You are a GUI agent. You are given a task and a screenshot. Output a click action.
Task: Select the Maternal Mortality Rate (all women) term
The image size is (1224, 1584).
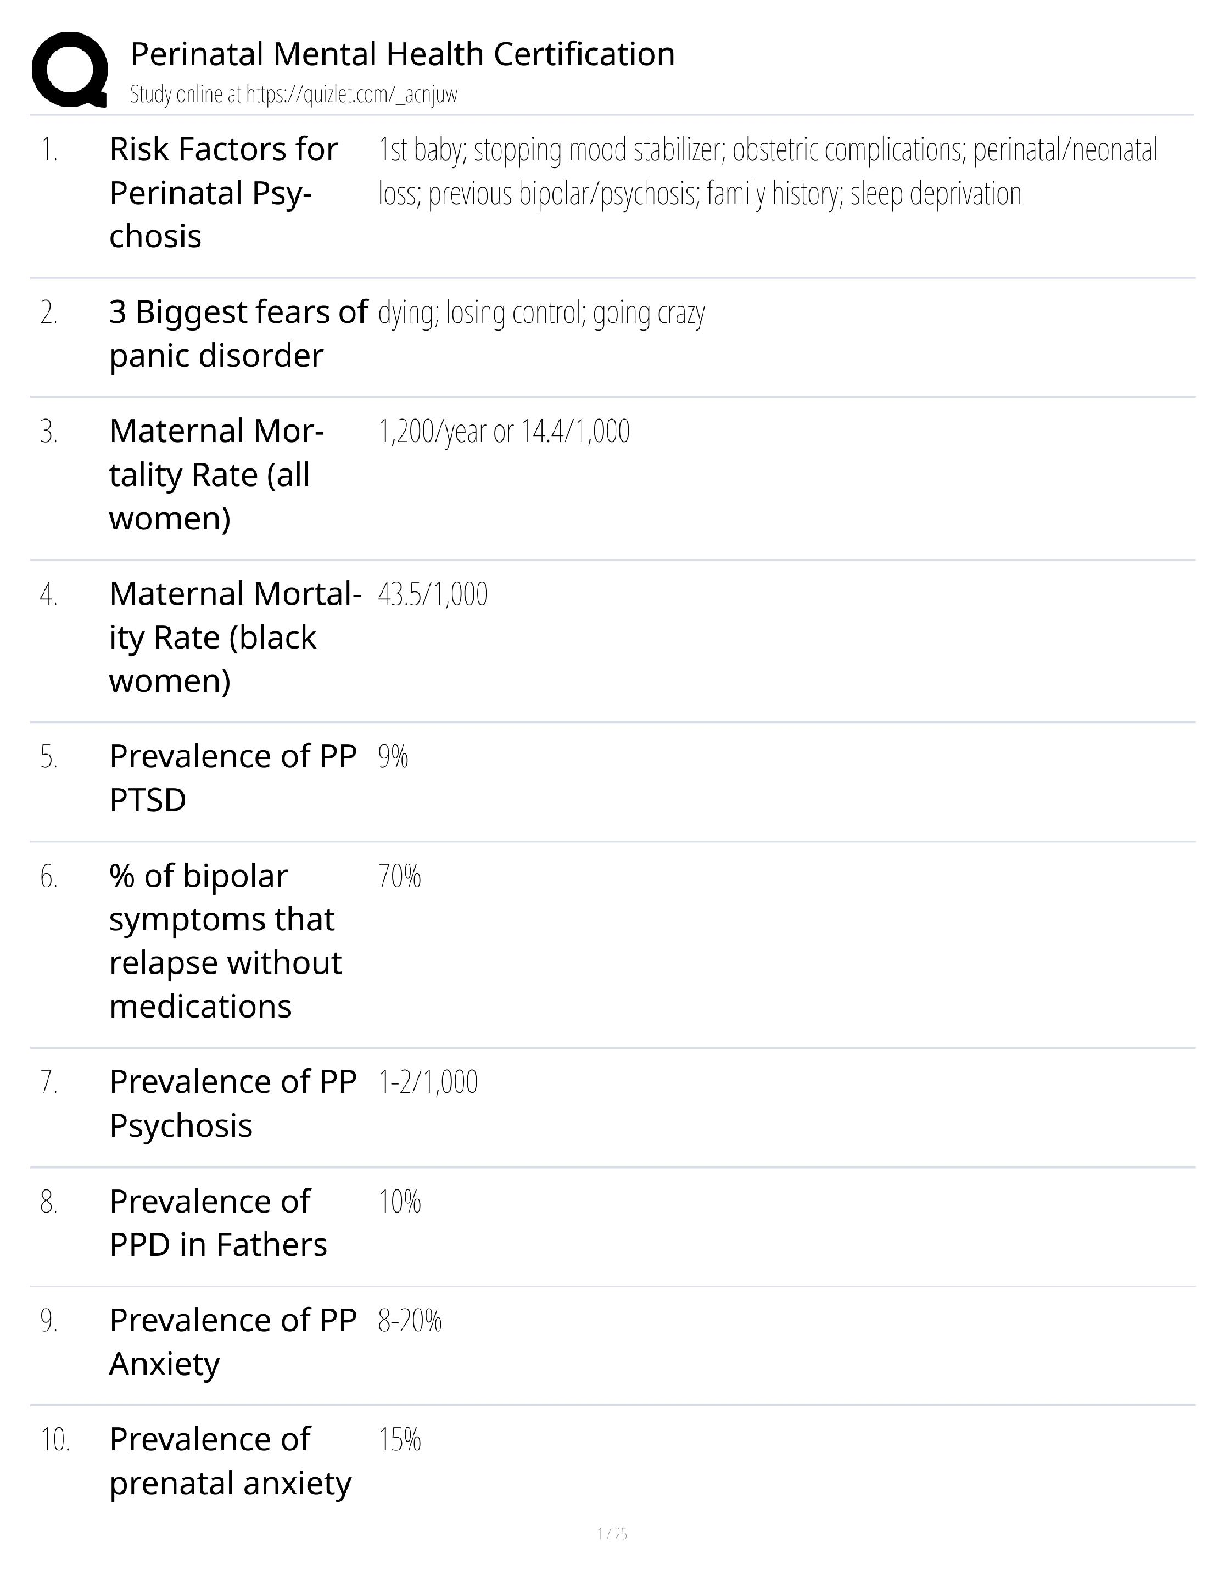(x=216, y=474)
